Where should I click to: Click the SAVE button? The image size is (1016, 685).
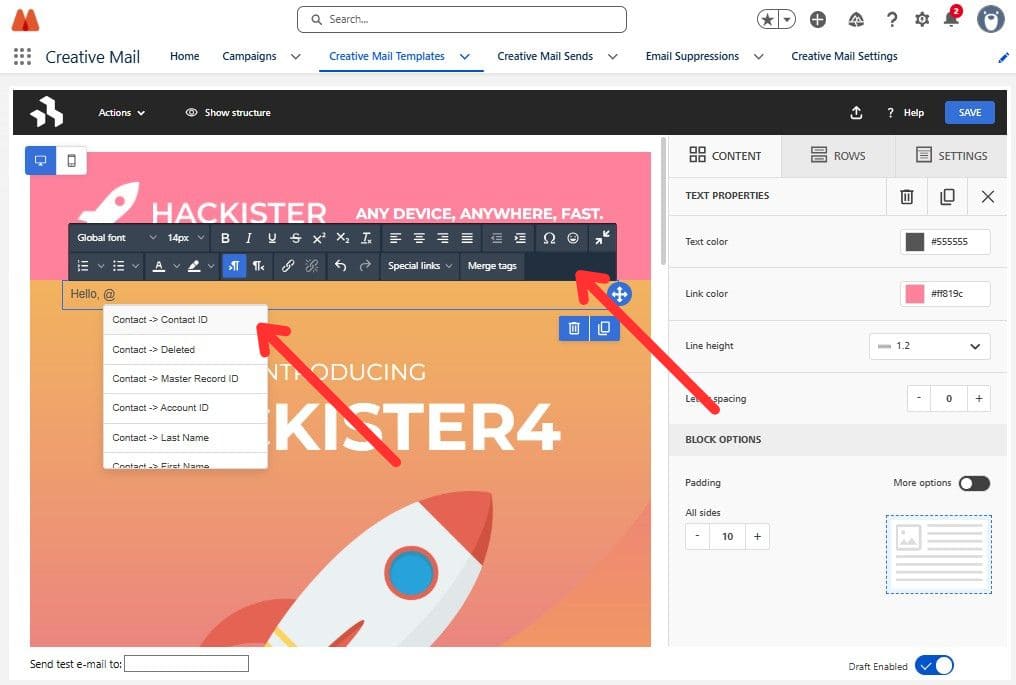point(969,113)
